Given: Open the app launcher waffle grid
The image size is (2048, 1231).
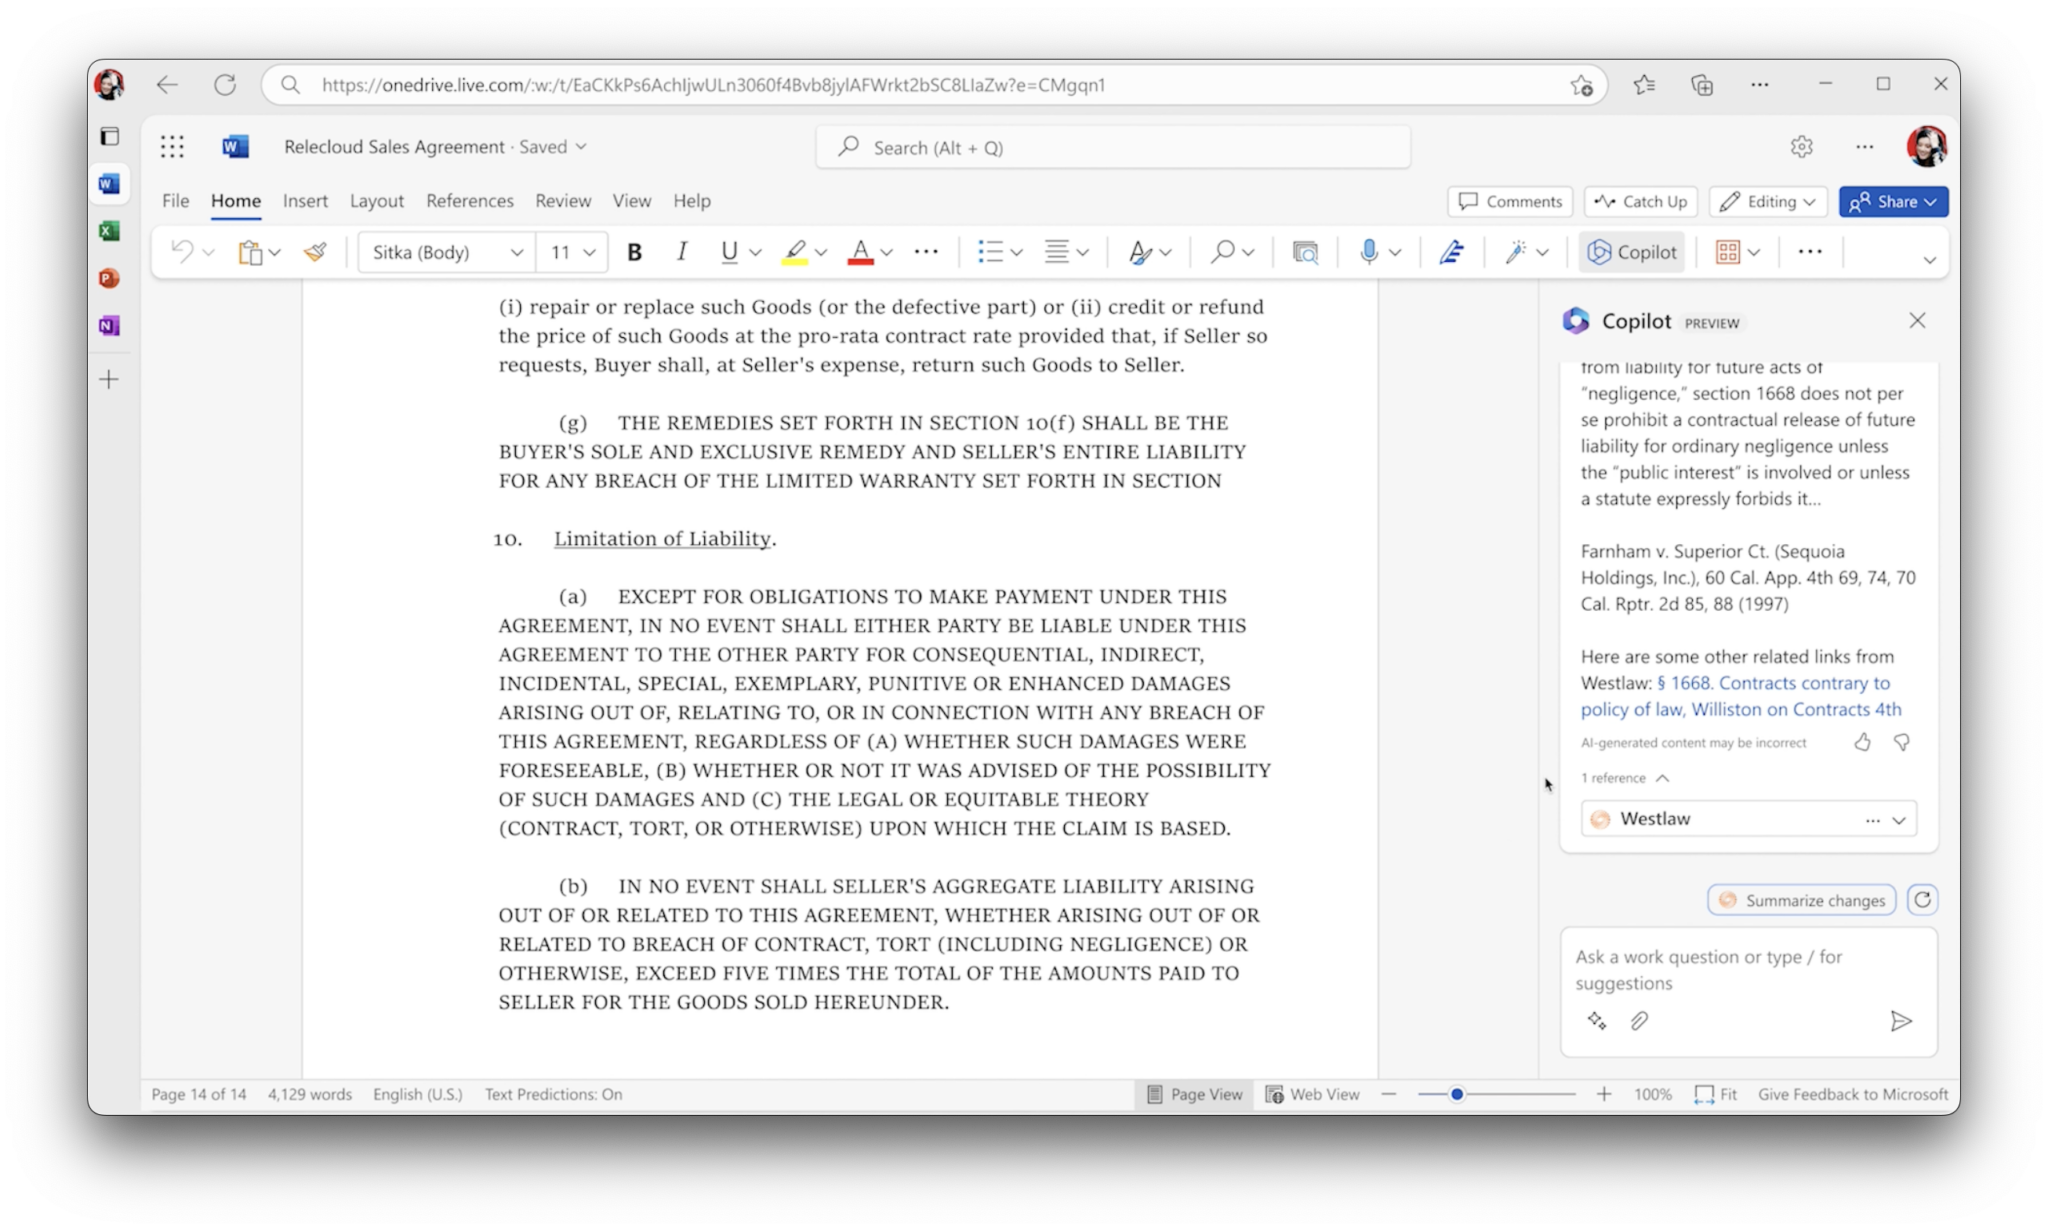Looking at the screenshot, I should tap(172, 147).
